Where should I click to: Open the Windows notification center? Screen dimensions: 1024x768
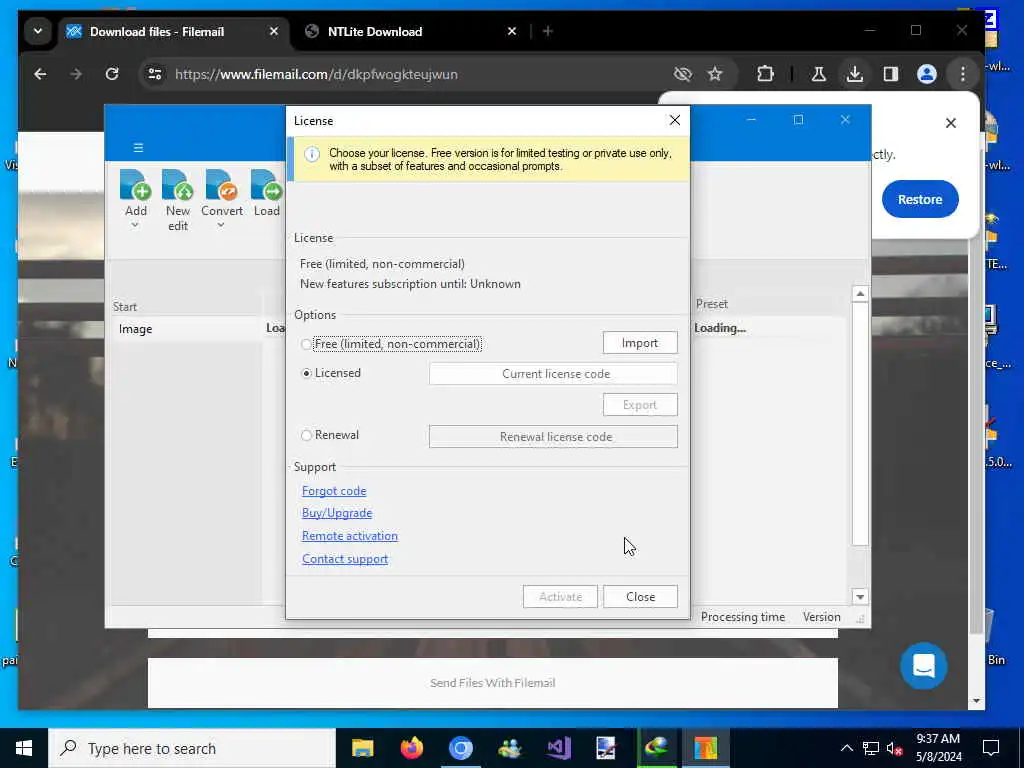[991, 748]
